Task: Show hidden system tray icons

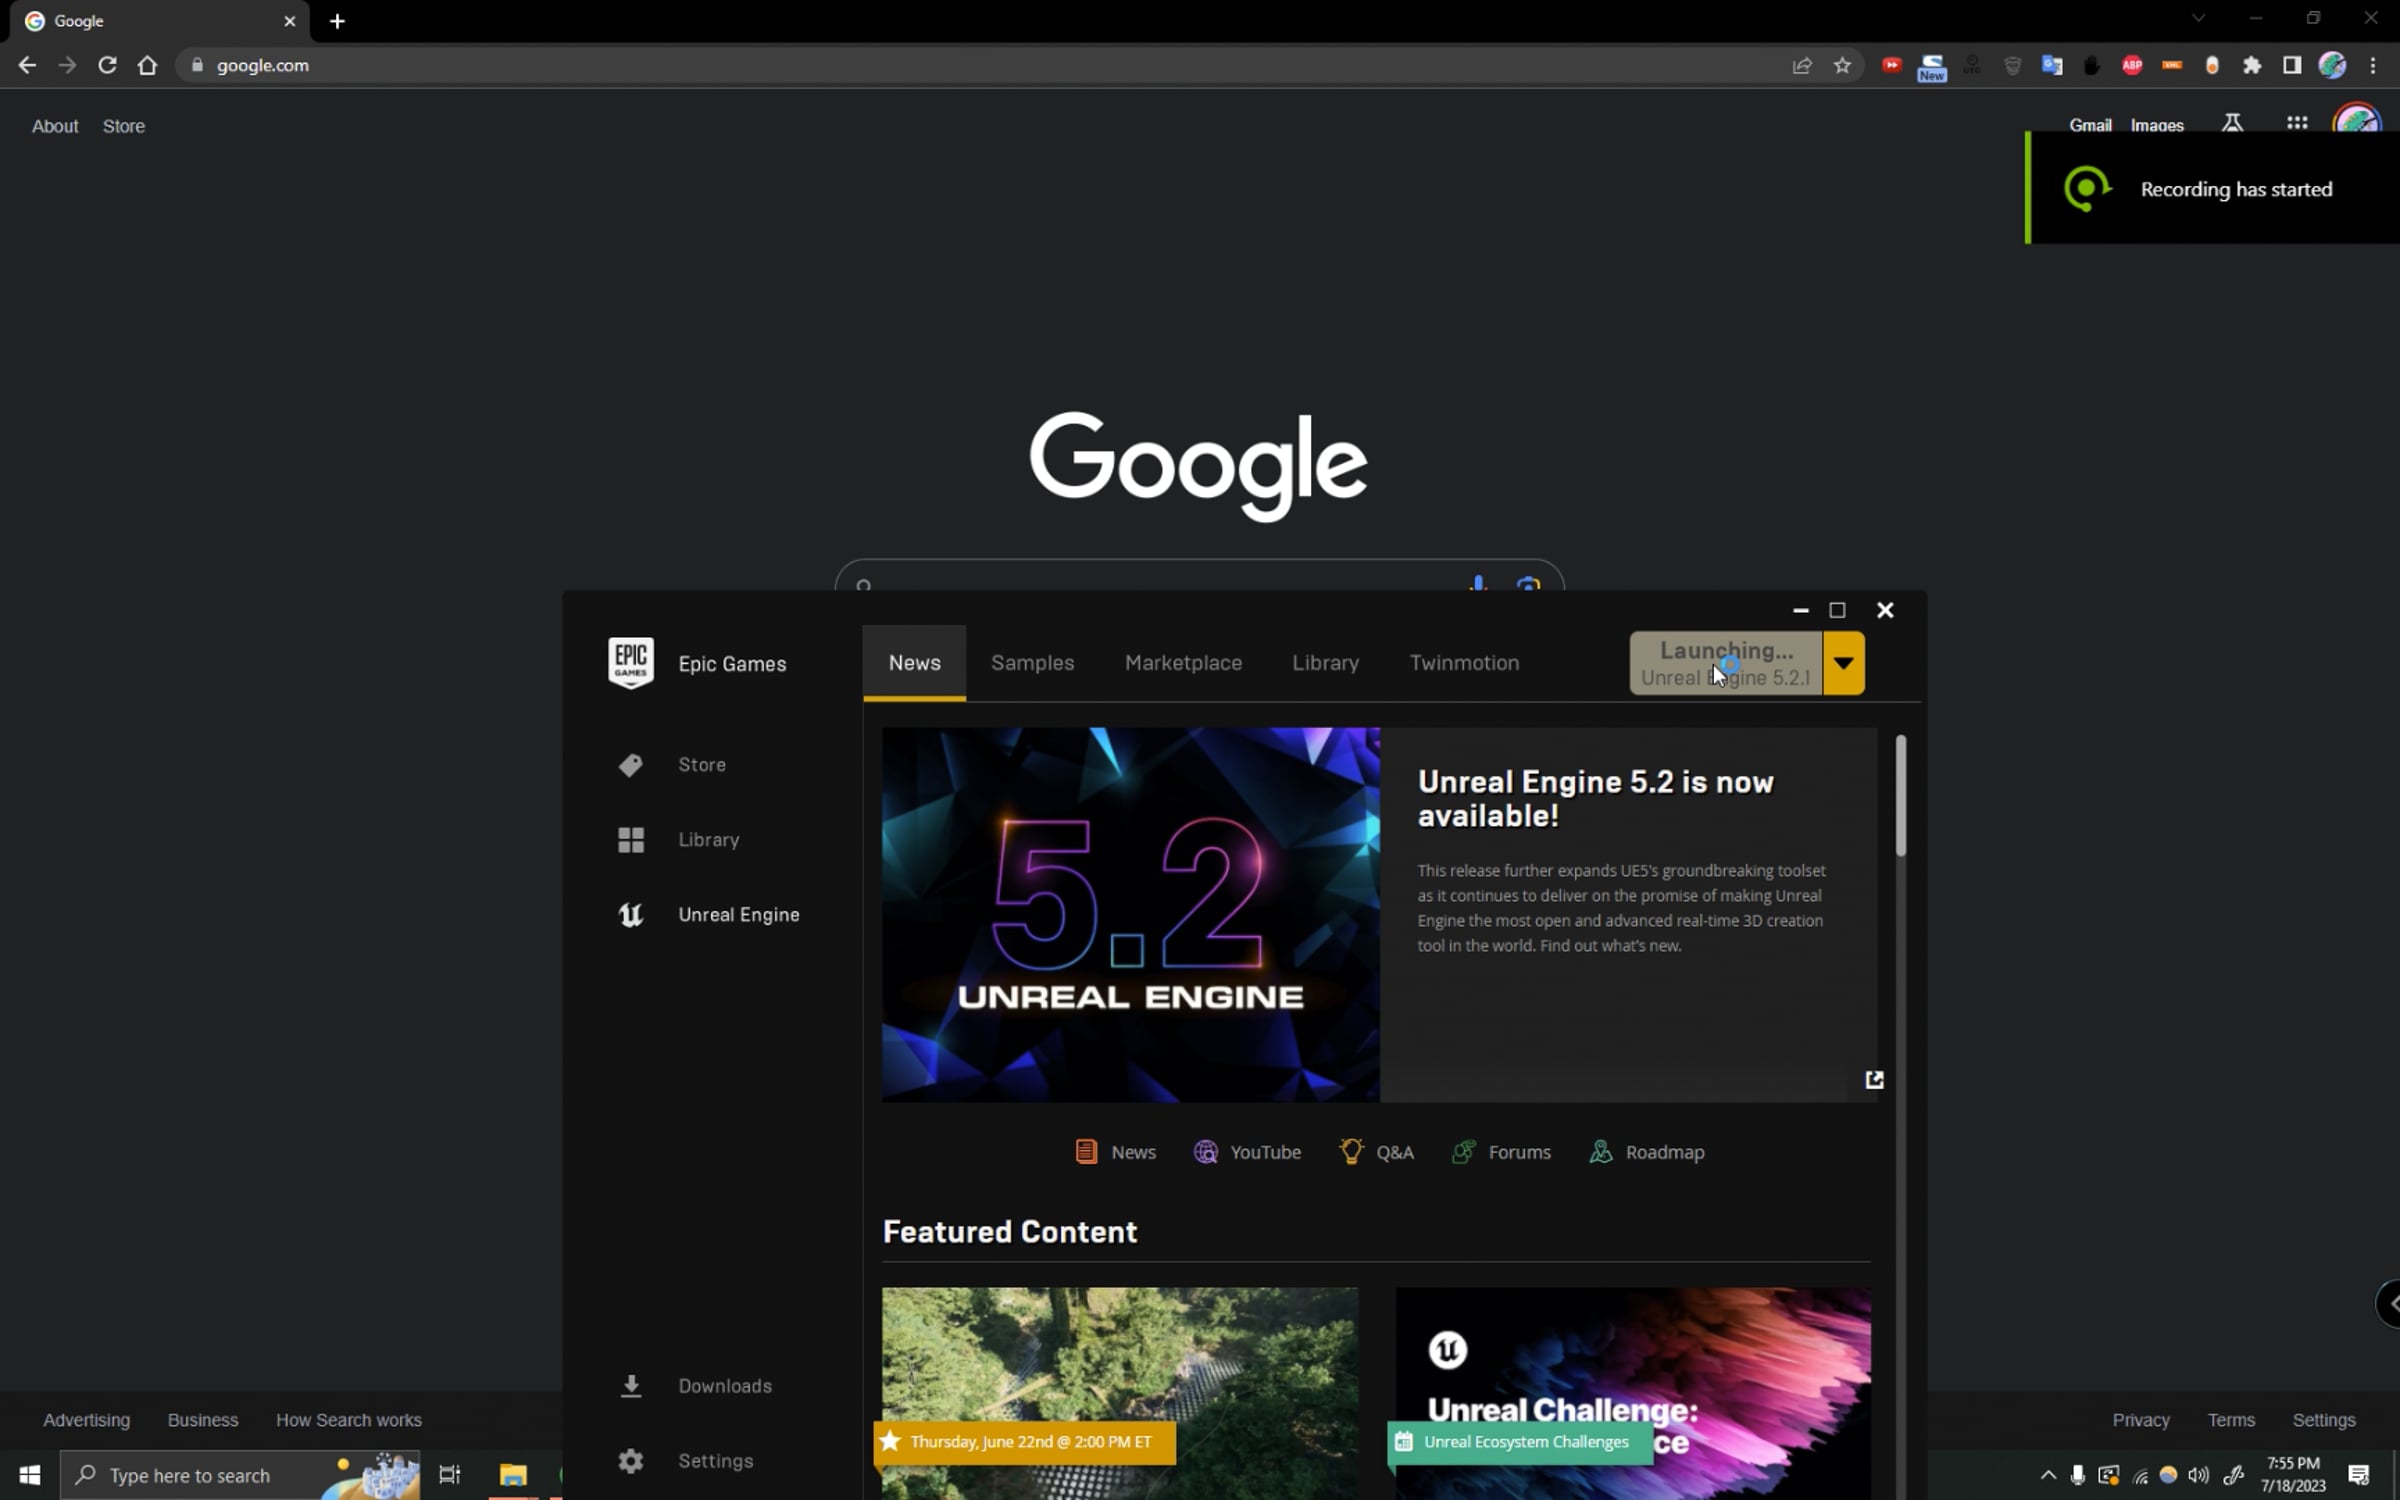Action: 2048,1475
